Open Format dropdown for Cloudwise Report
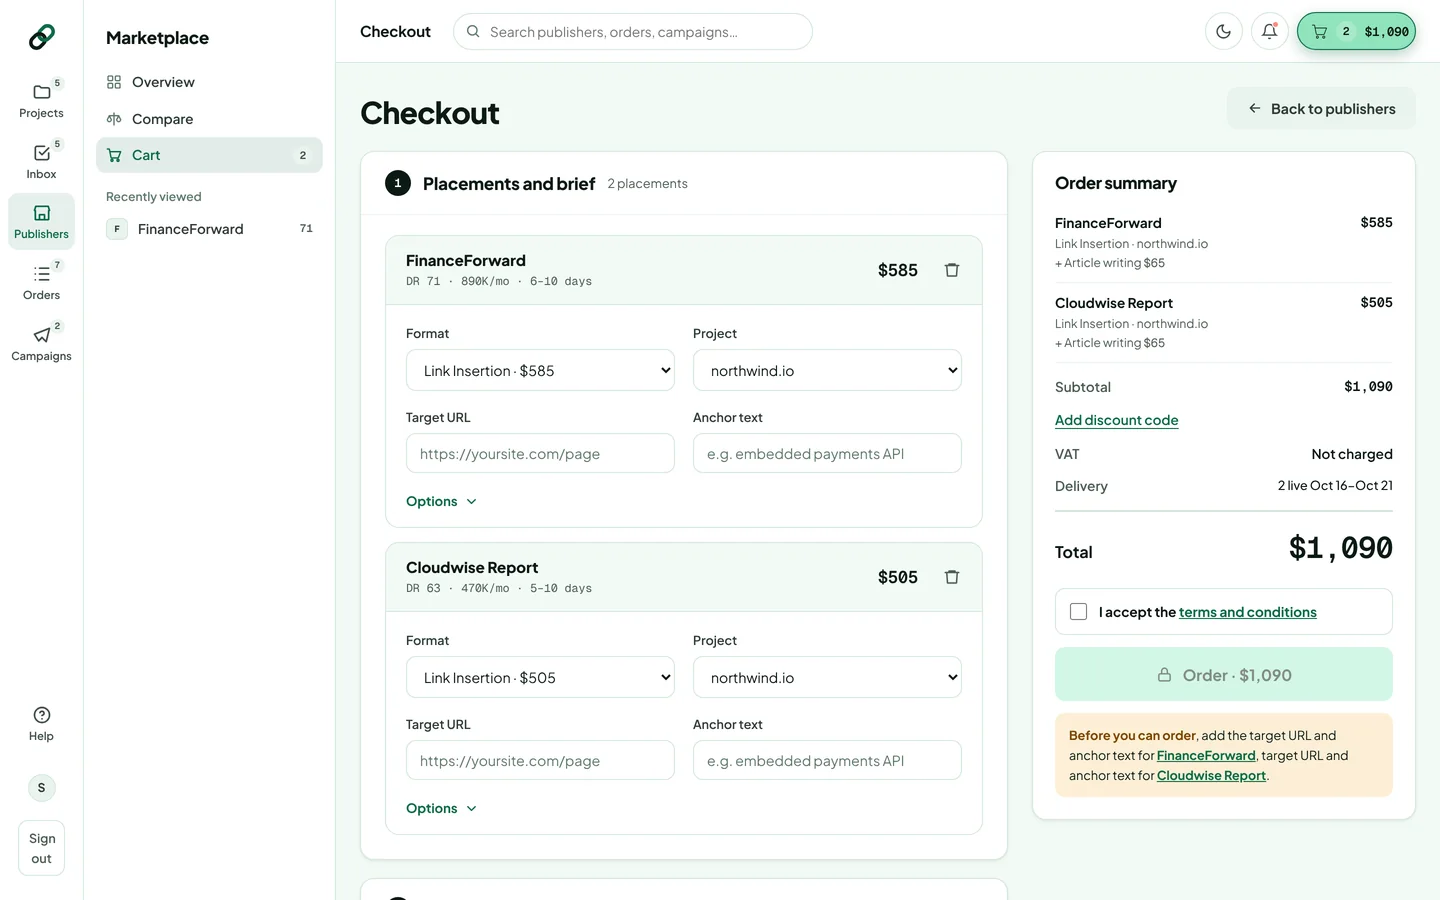Image resolution: width=1440 pixels, height=900 pixels. point(540,678)
